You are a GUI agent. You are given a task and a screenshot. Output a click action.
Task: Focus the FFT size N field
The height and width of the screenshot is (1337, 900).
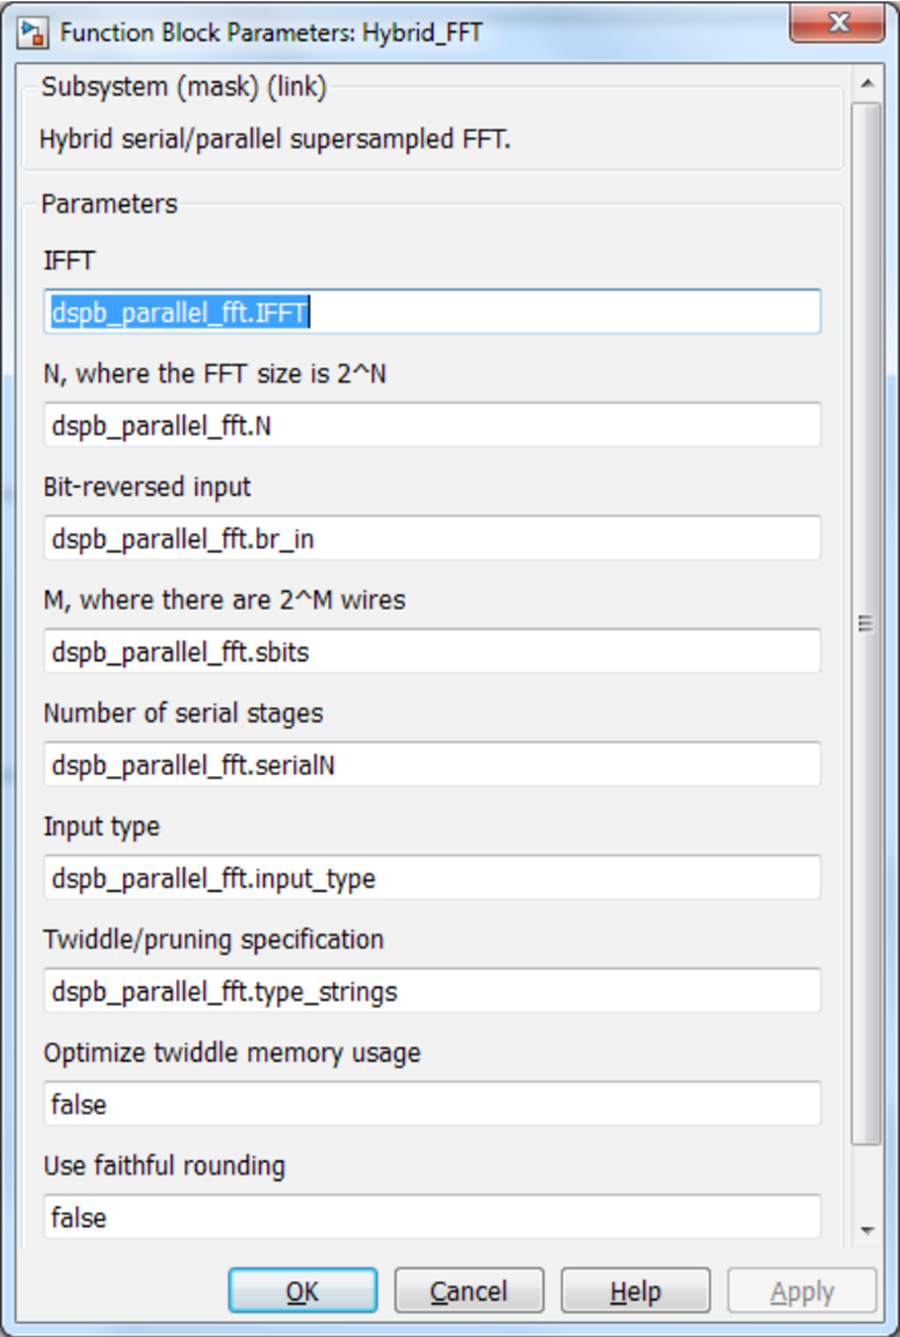(432, 426)
